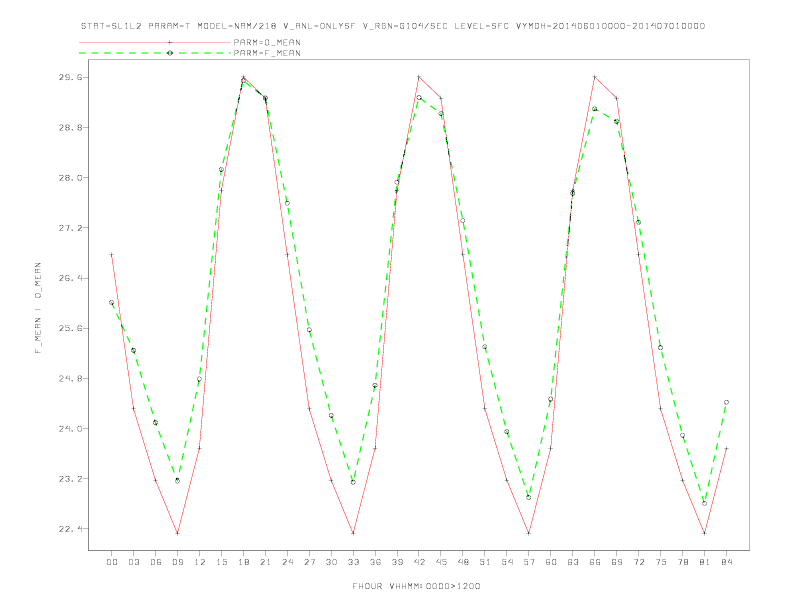The image size is (792, 612).
Task: Click x-axis forecast hour label 03
Action: (133, 562)
